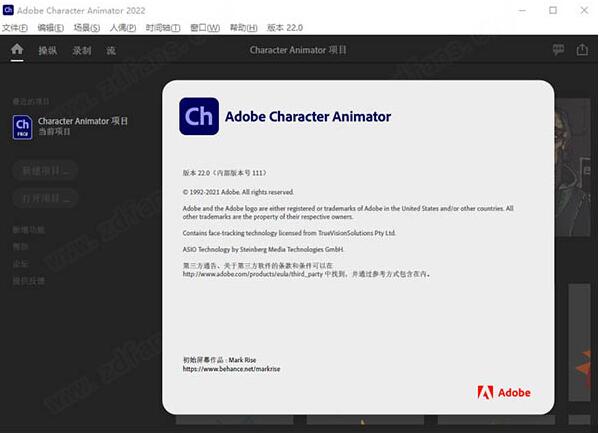This screenshot has height=433, width=599.
Task: Switch to the 录制 workspace tab
Action: 82,50
